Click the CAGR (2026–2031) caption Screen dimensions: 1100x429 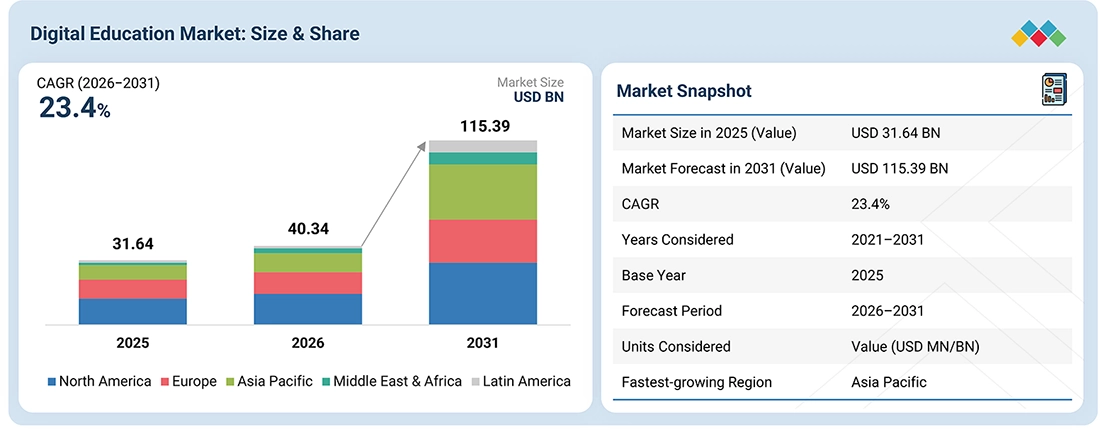(x=98, y=84)
